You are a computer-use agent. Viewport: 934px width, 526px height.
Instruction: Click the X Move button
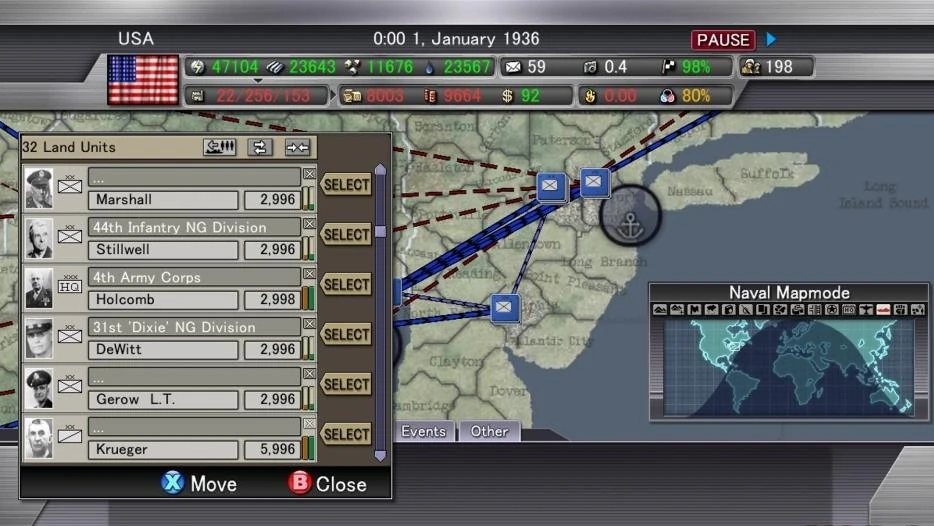point(199,483)
